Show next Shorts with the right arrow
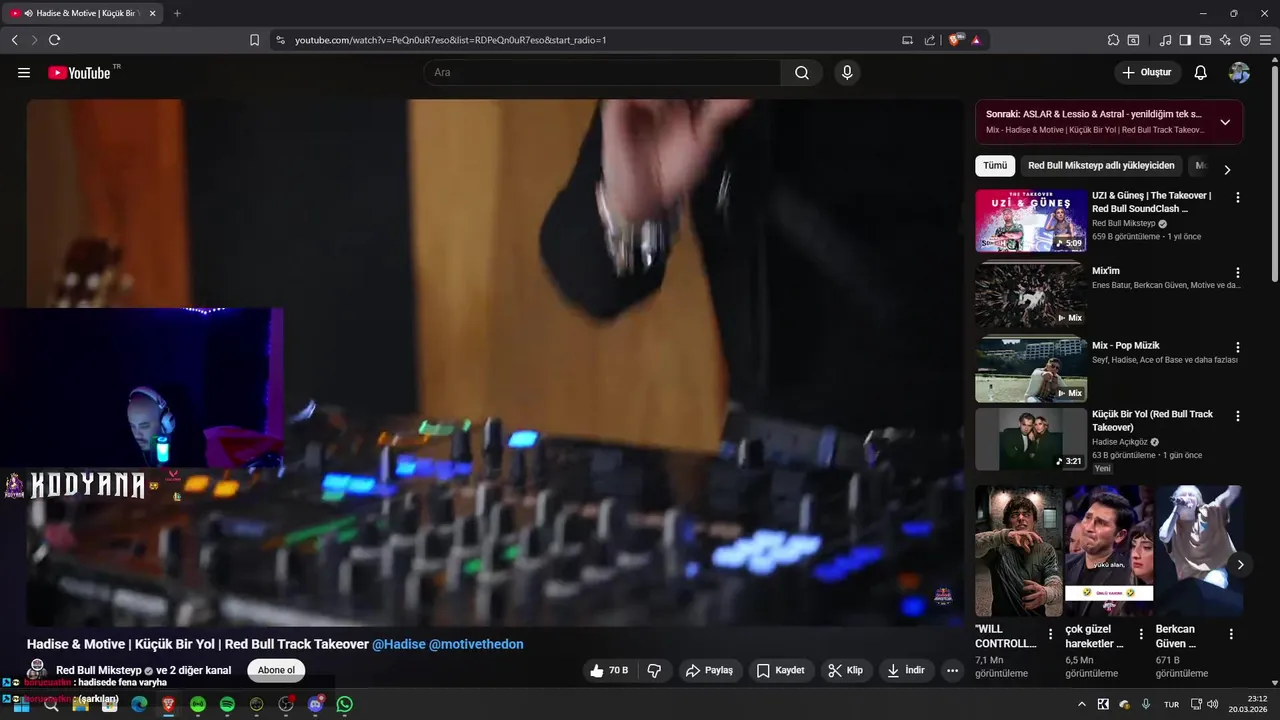Image resolution: width=1280 pixels, height=720 pixels. 1240,565
